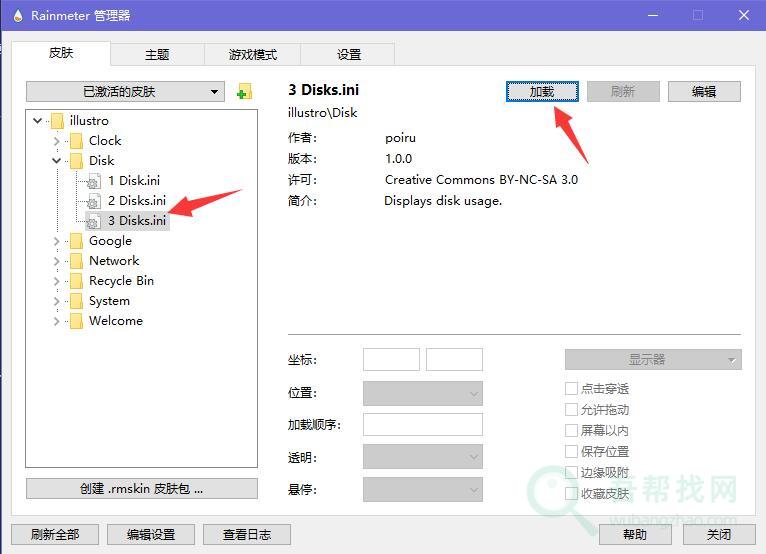Select the 1 Disk.ini skin file
766x554 pixels.
tap(133, 181)
